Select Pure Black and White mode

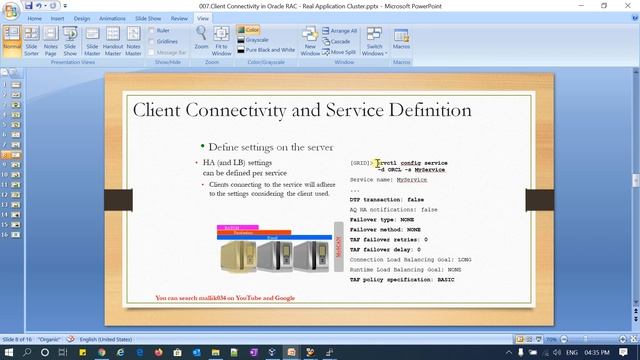coord(266,50)
